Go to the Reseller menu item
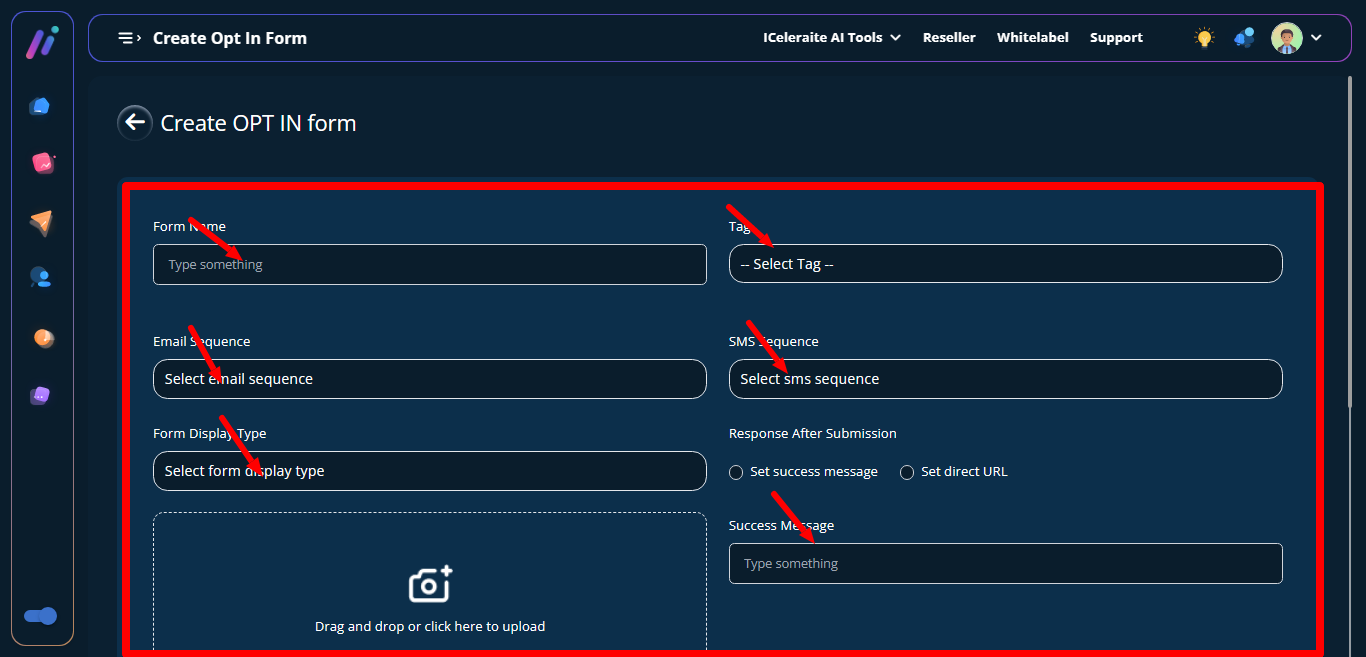The height and width of the screenshot is (657, 1366). pyautogui.click(x=949, y=38)
